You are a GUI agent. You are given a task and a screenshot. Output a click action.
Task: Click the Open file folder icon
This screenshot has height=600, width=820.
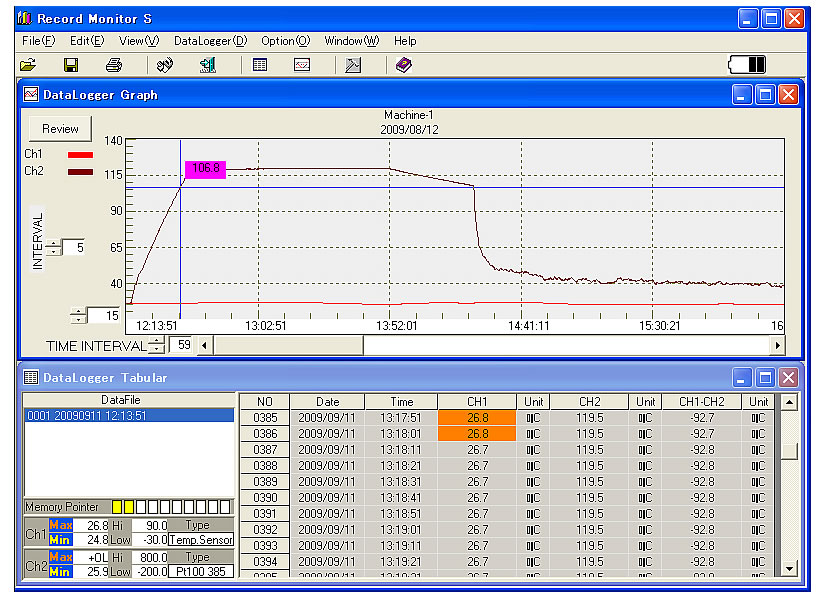pos(28,65)
